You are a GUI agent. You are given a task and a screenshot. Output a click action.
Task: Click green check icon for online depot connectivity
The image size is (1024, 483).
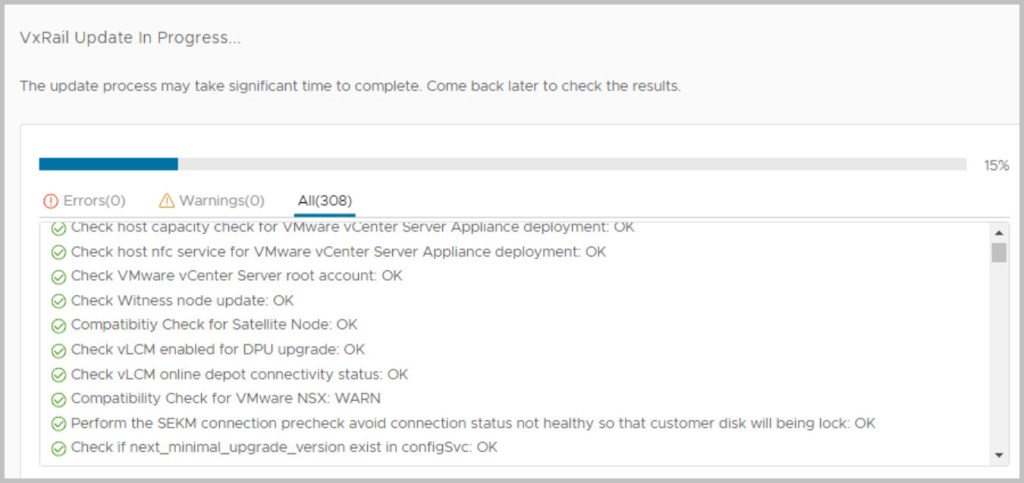coord(59,375)
